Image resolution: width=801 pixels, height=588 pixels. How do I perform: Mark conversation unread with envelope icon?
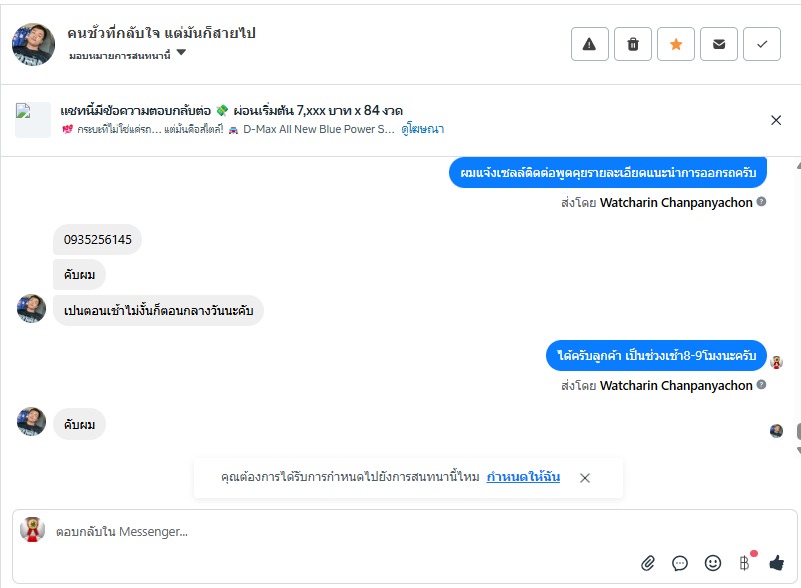click(x=719, y=44)
